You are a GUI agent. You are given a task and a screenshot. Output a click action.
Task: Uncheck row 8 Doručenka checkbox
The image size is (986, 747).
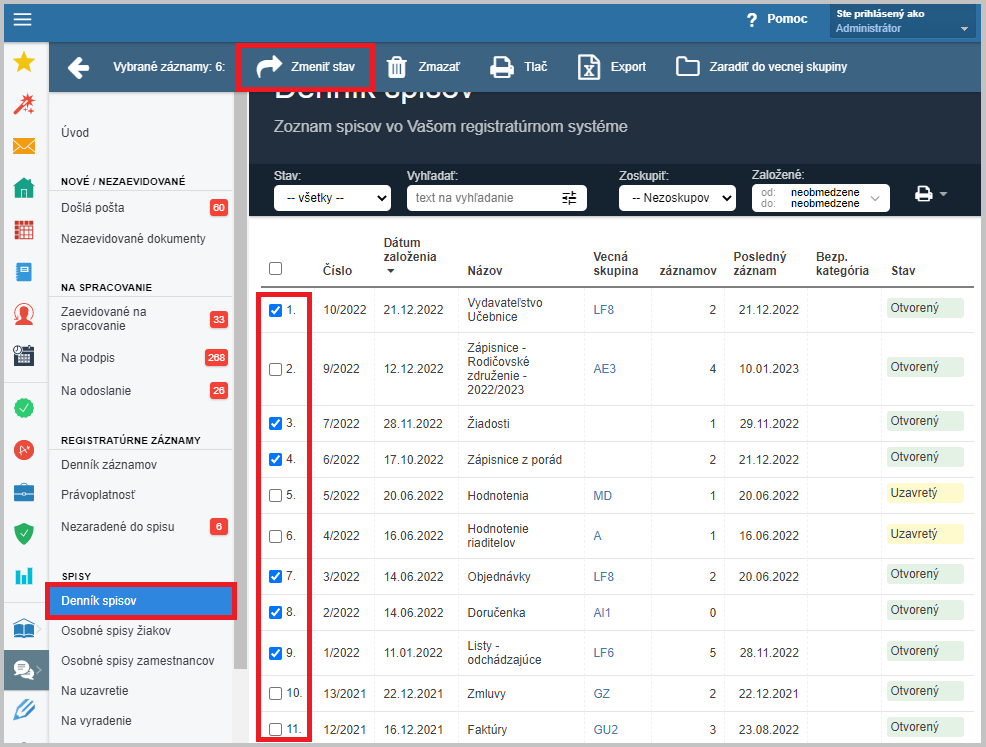coord(275,612)
